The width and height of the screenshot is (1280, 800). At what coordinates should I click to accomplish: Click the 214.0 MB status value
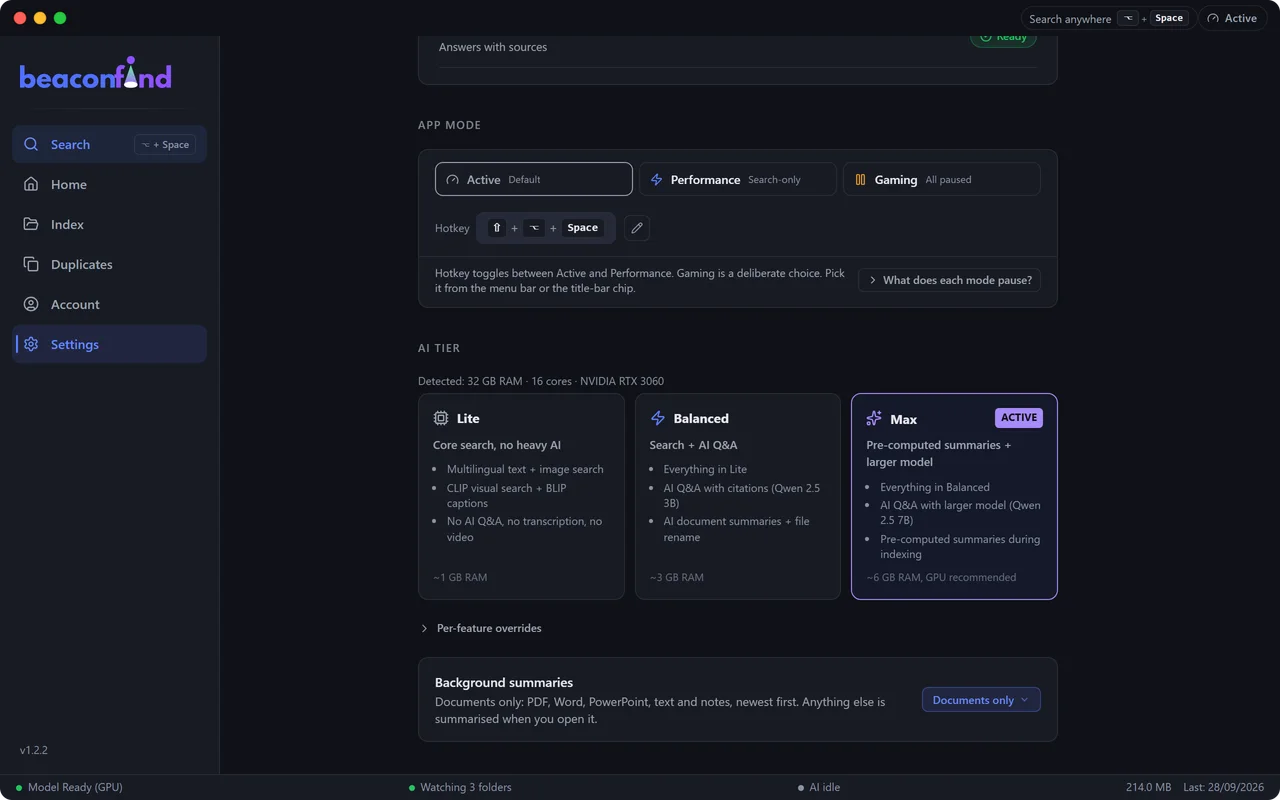(1148, 788)
